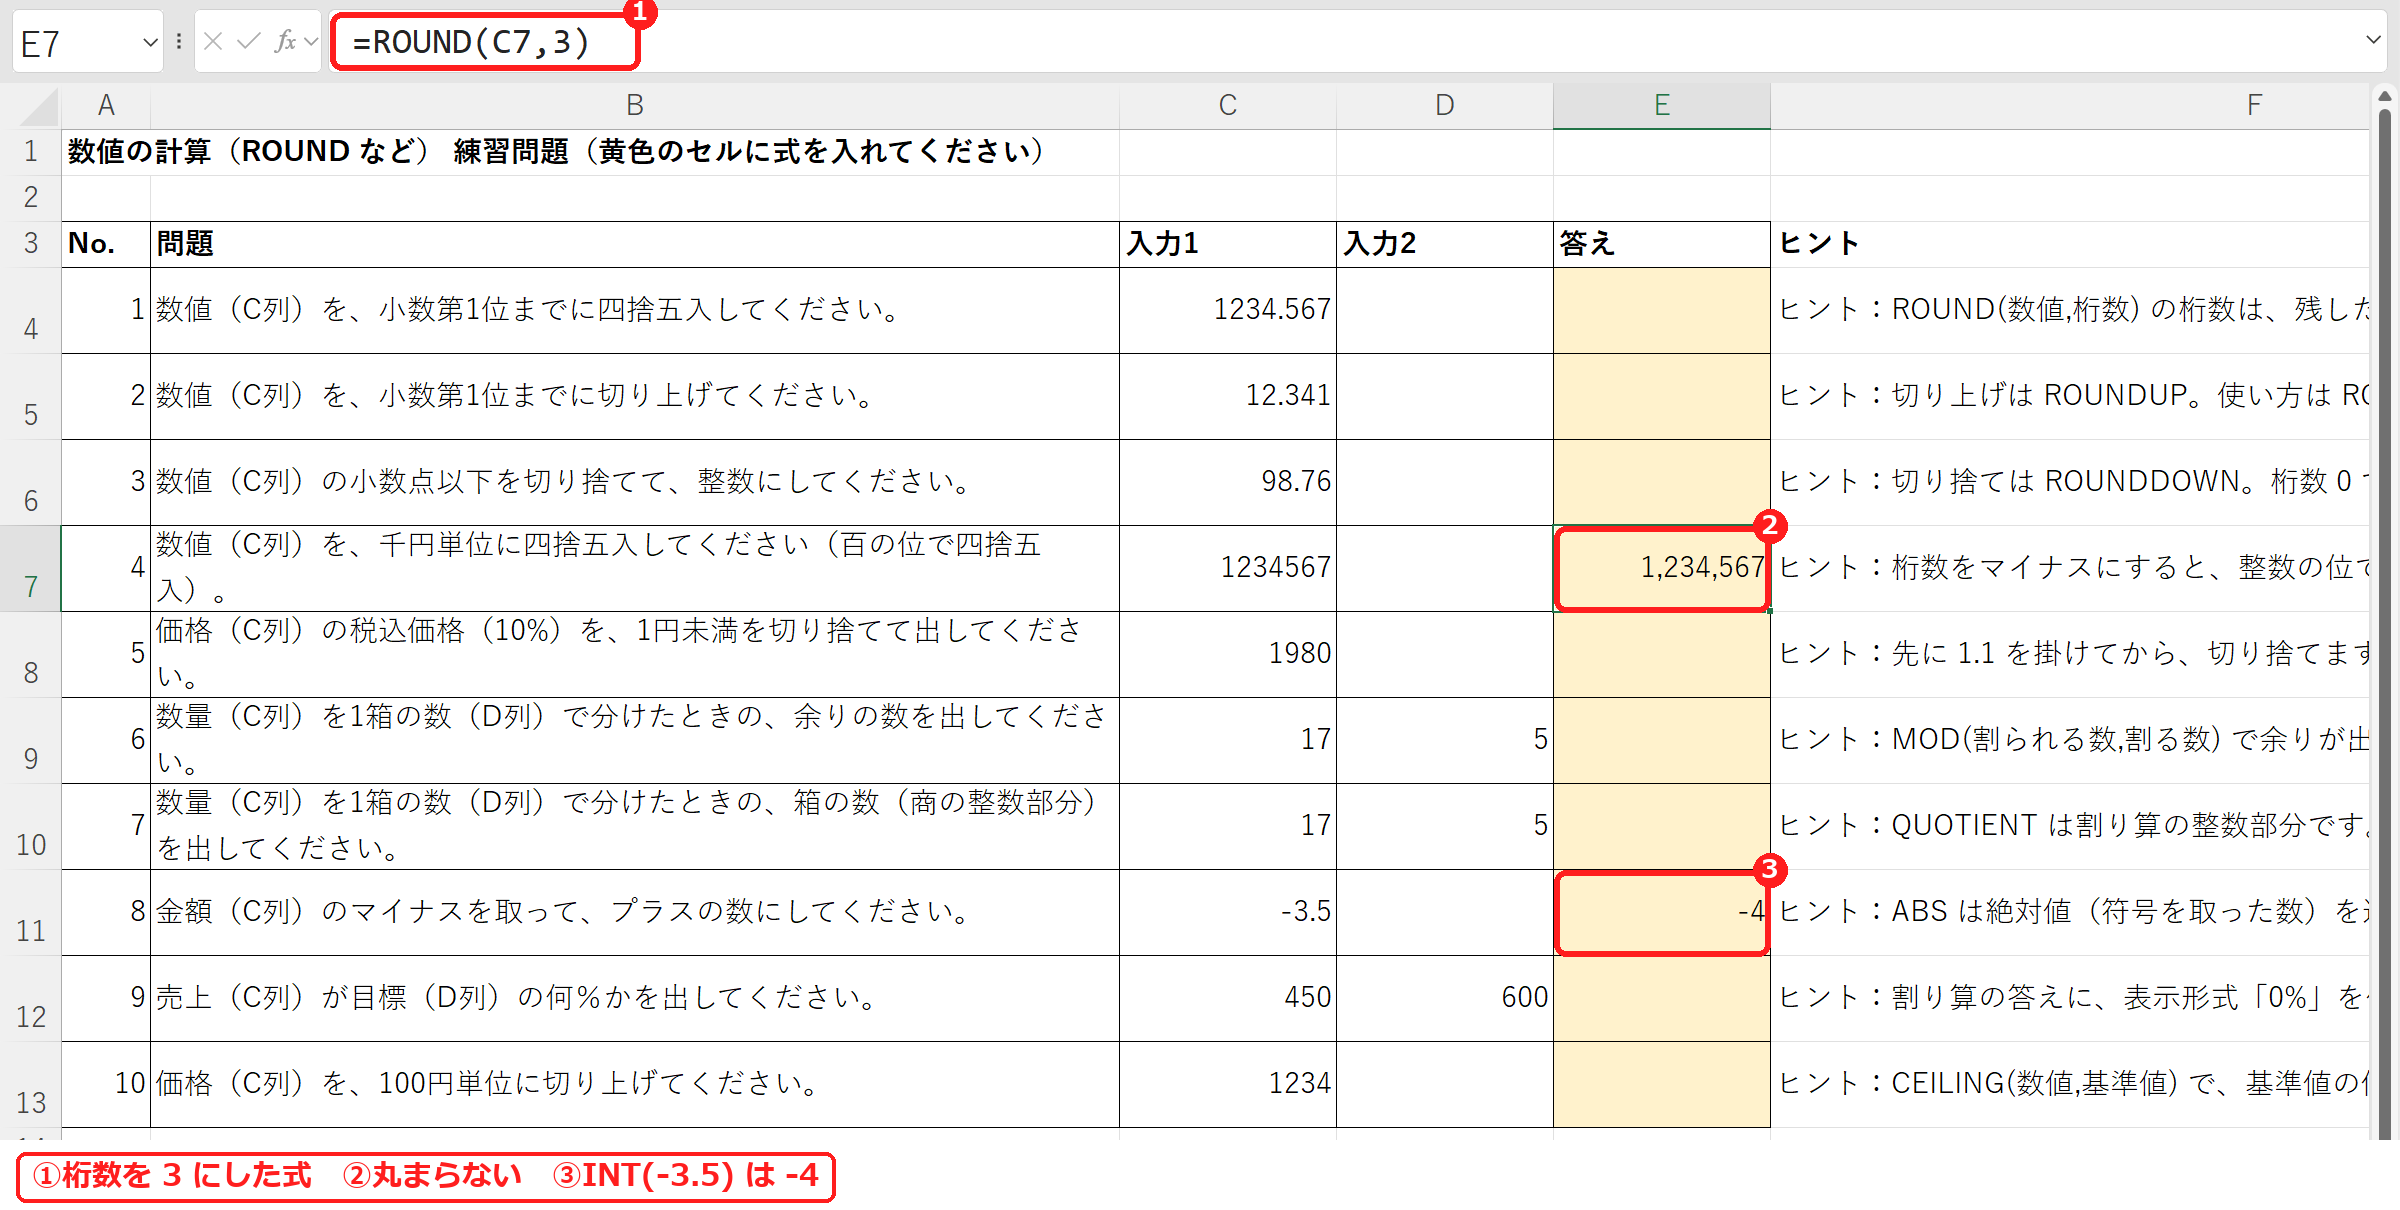Click the cell containing 450

[1228, 998]
